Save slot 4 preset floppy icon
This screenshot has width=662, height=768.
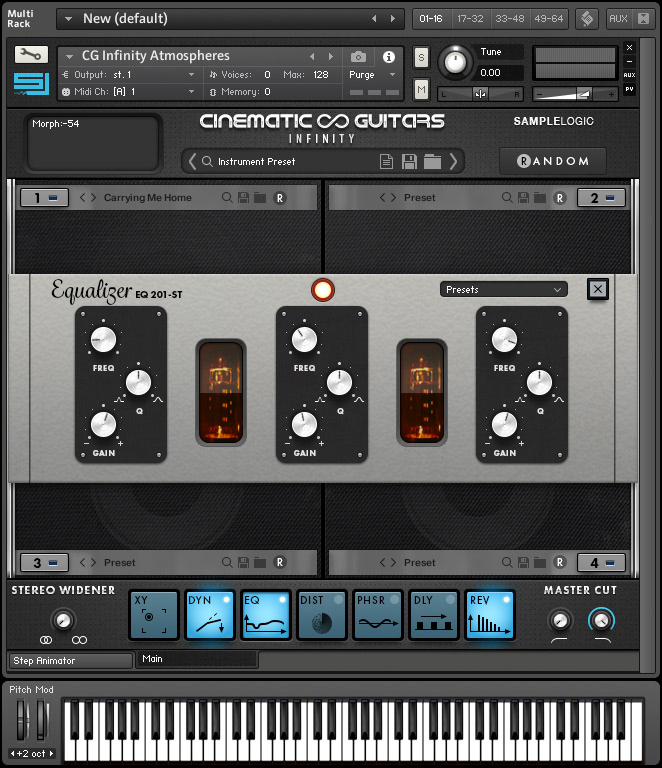[523, 562]
